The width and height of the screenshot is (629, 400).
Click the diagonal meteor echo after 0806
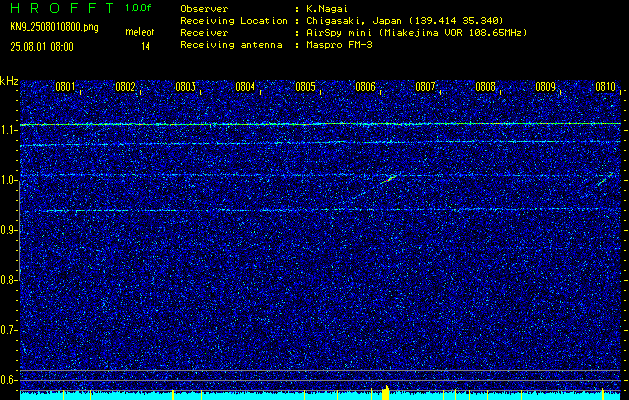click(x=388, y=179)
